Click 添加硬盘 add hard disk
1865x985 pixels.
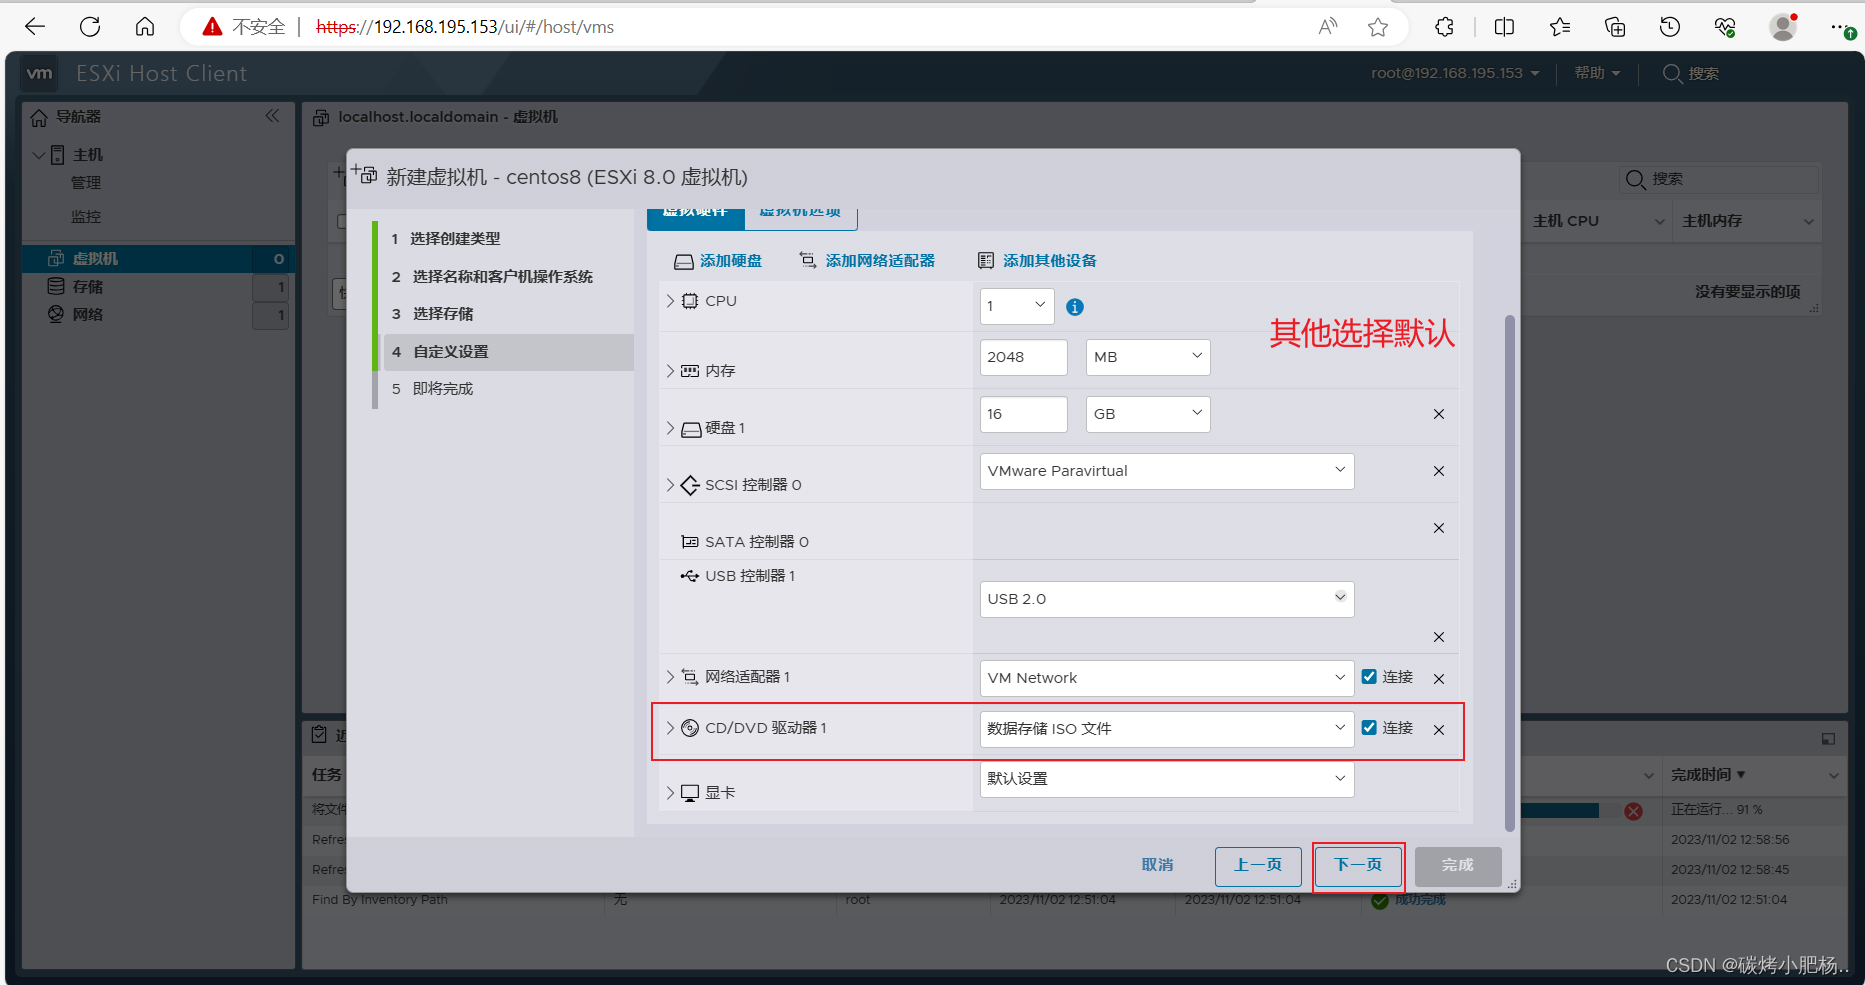coord(718,261)
